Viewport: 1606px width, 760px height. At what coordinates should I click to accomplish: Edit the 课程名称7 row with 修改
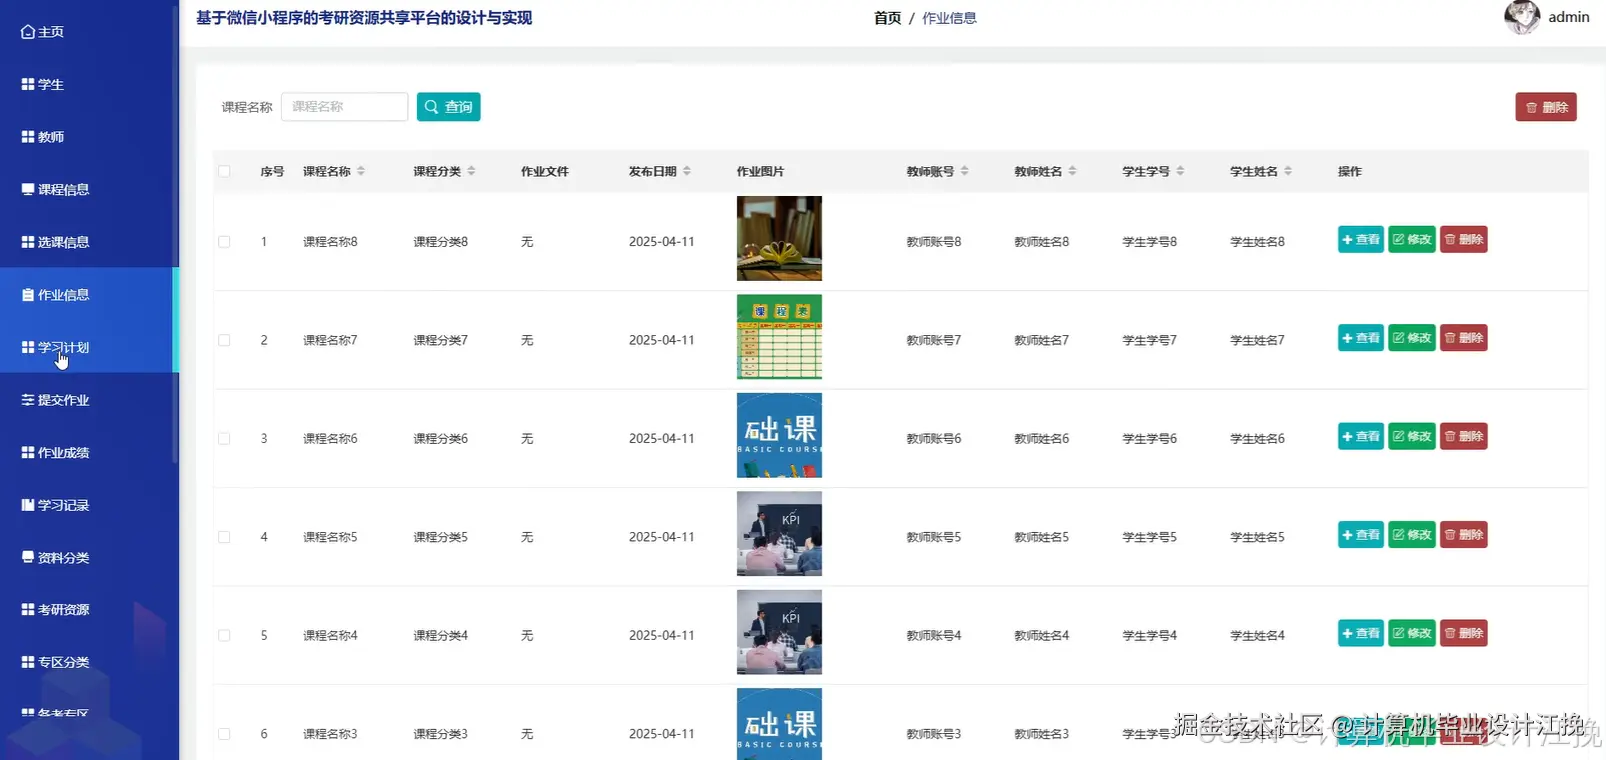click(x=1412, y=338)
